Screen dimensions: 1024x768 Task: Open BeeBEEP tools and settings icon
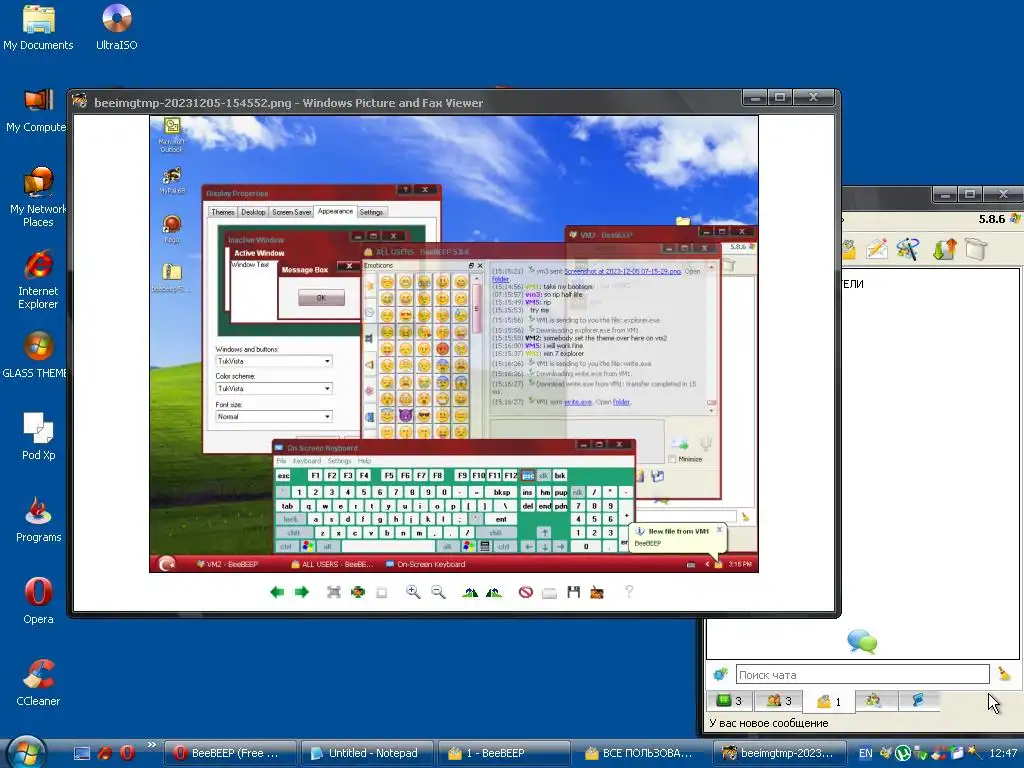908,249
